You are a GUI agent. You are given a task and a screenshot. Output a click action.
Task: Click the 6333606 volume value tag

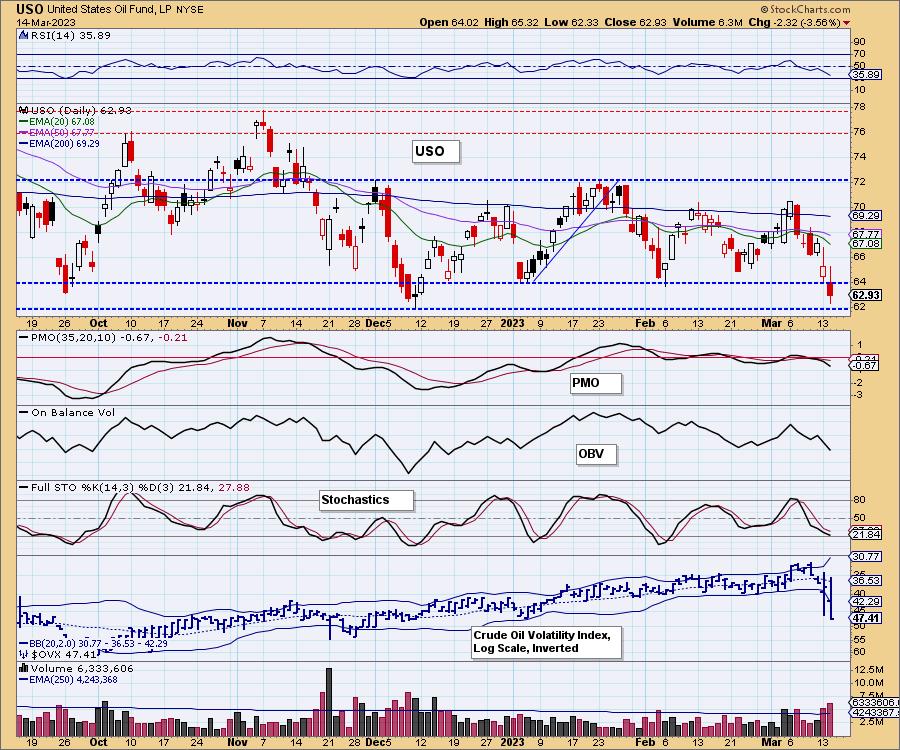874,702
